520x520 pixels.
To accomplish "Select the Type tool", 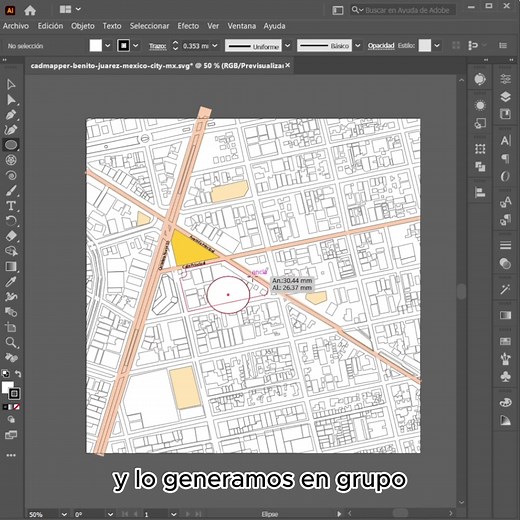I will [11, 206].
